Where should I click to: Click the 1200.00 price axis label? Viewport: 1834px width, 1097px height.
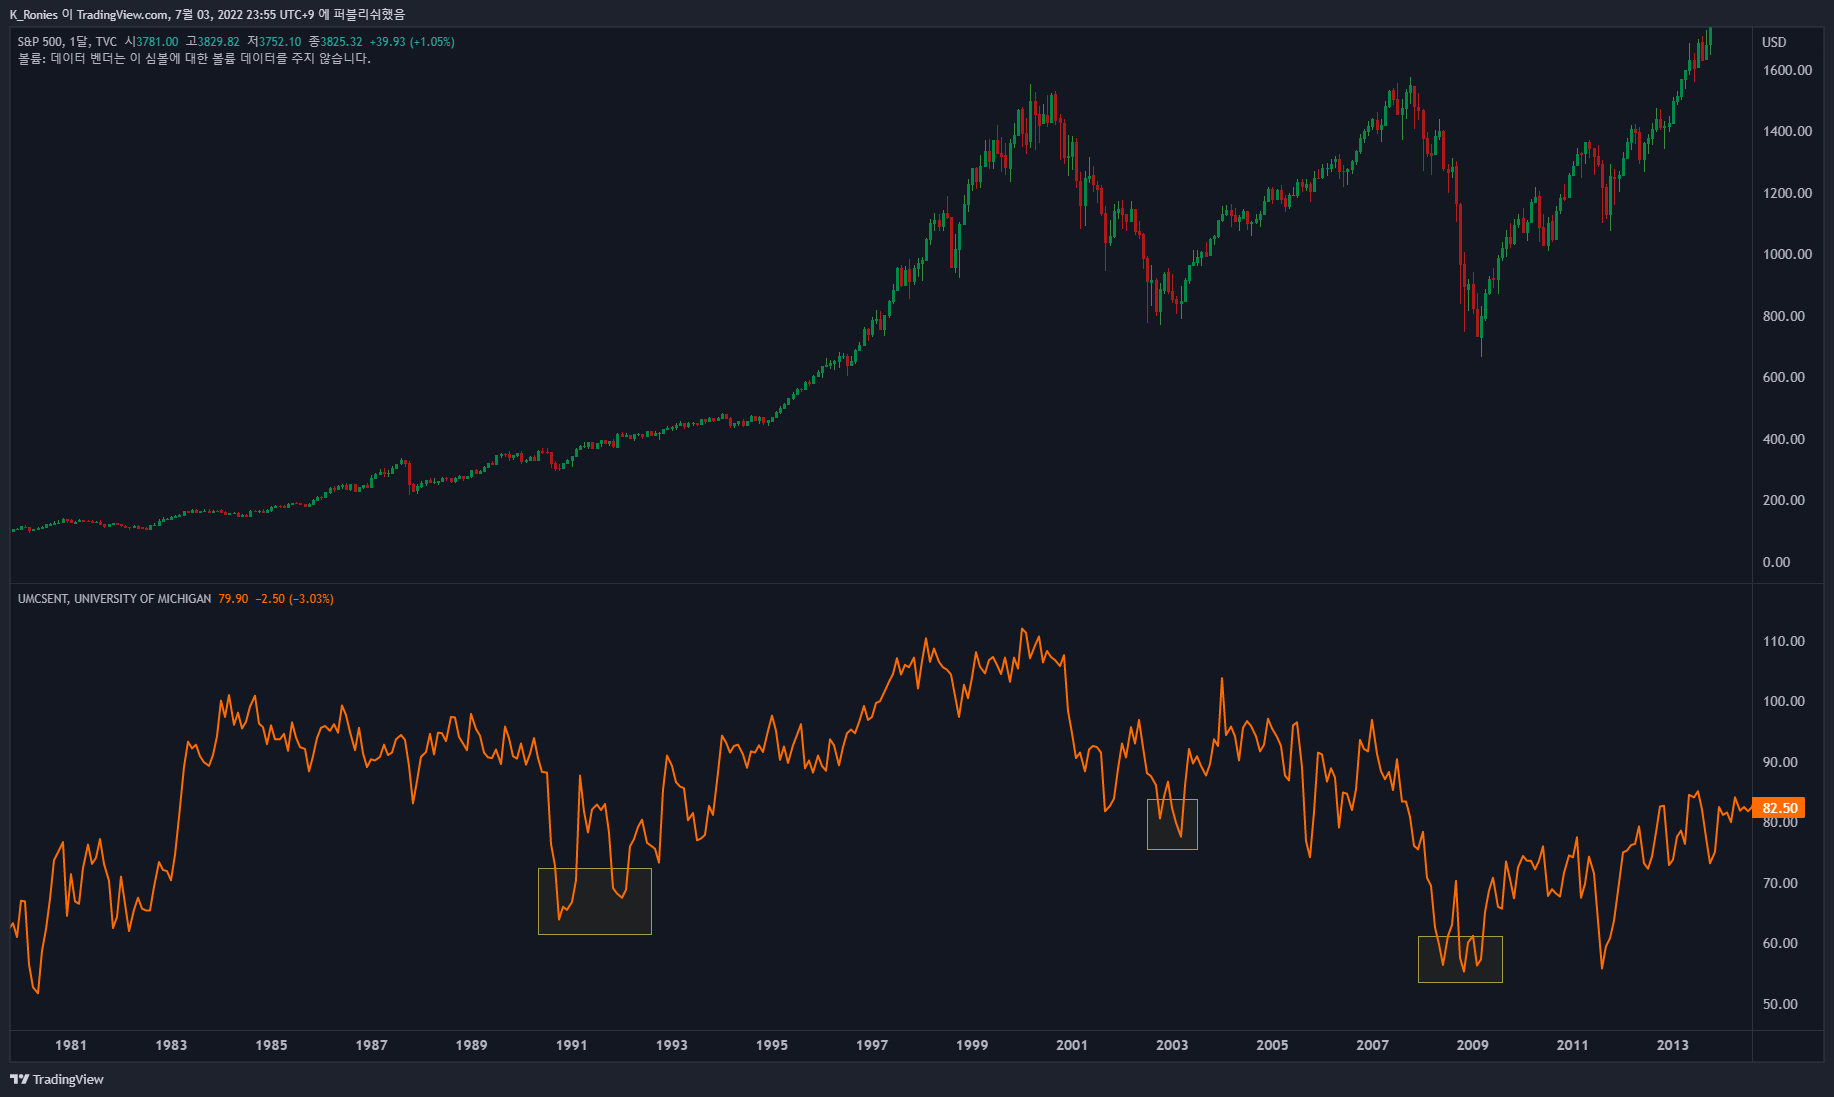(1788, 193)
